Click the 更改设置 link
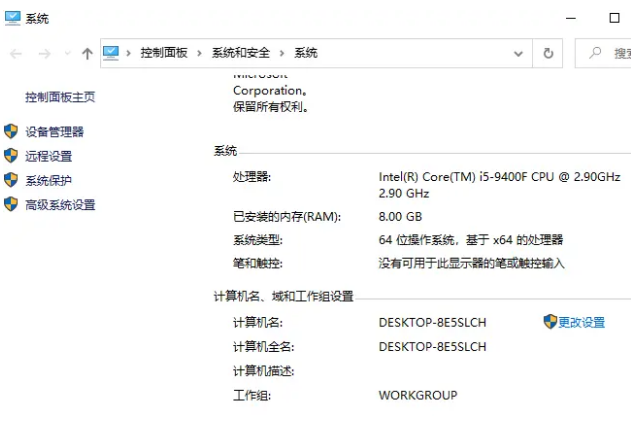 click(581, 322)
